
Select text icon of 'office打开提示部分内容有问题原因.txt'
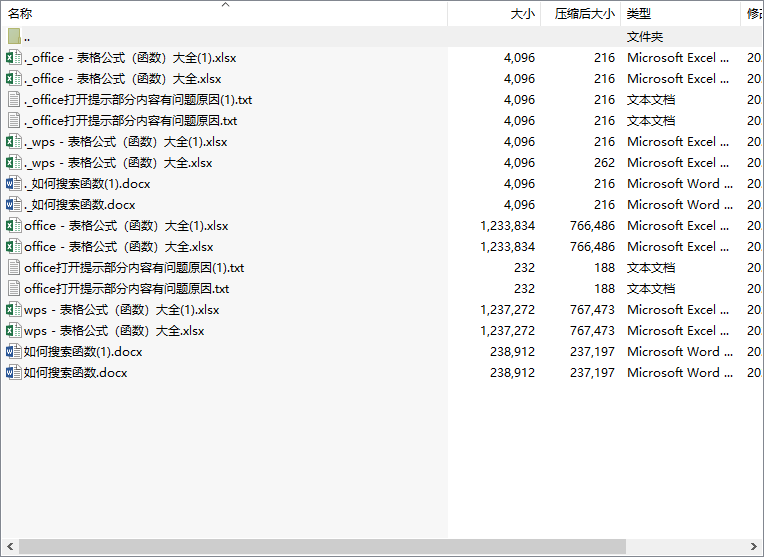(x=14, y=288)
